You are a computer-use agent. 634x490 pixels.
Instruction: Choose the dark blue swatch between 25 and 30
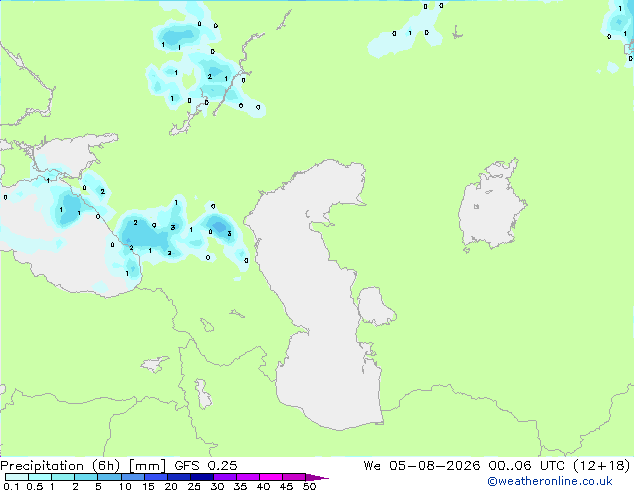(x=202, y=477)
